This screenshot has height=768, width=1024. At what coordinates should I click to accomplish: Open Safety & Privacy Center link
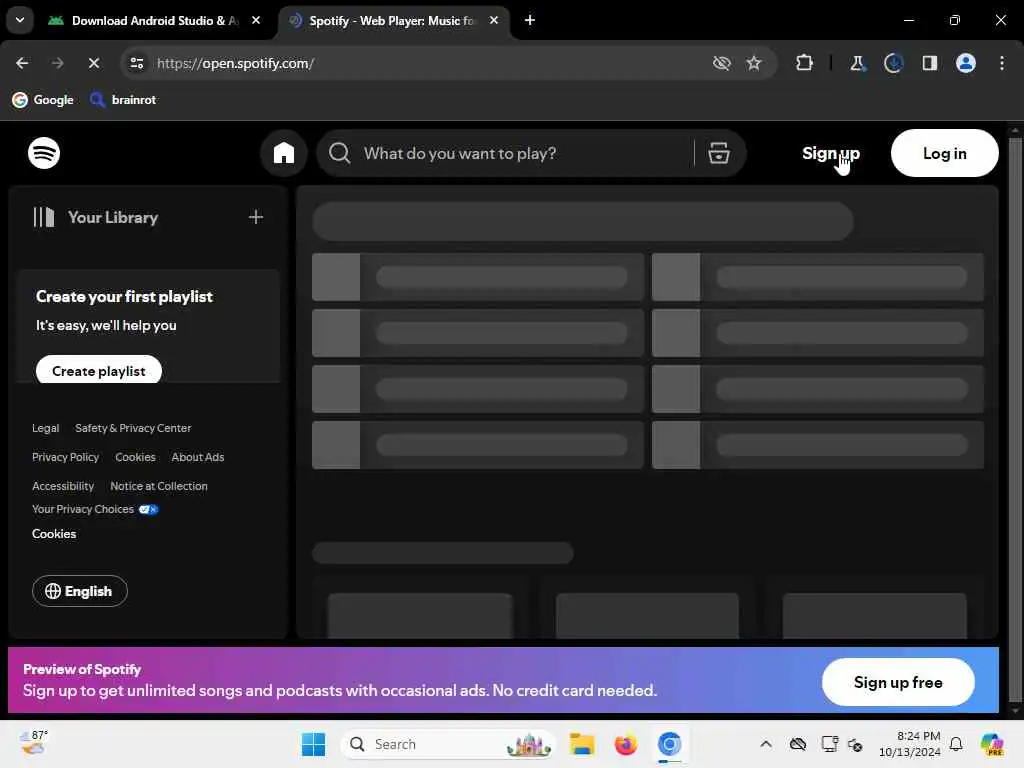[x=133, y=428]
